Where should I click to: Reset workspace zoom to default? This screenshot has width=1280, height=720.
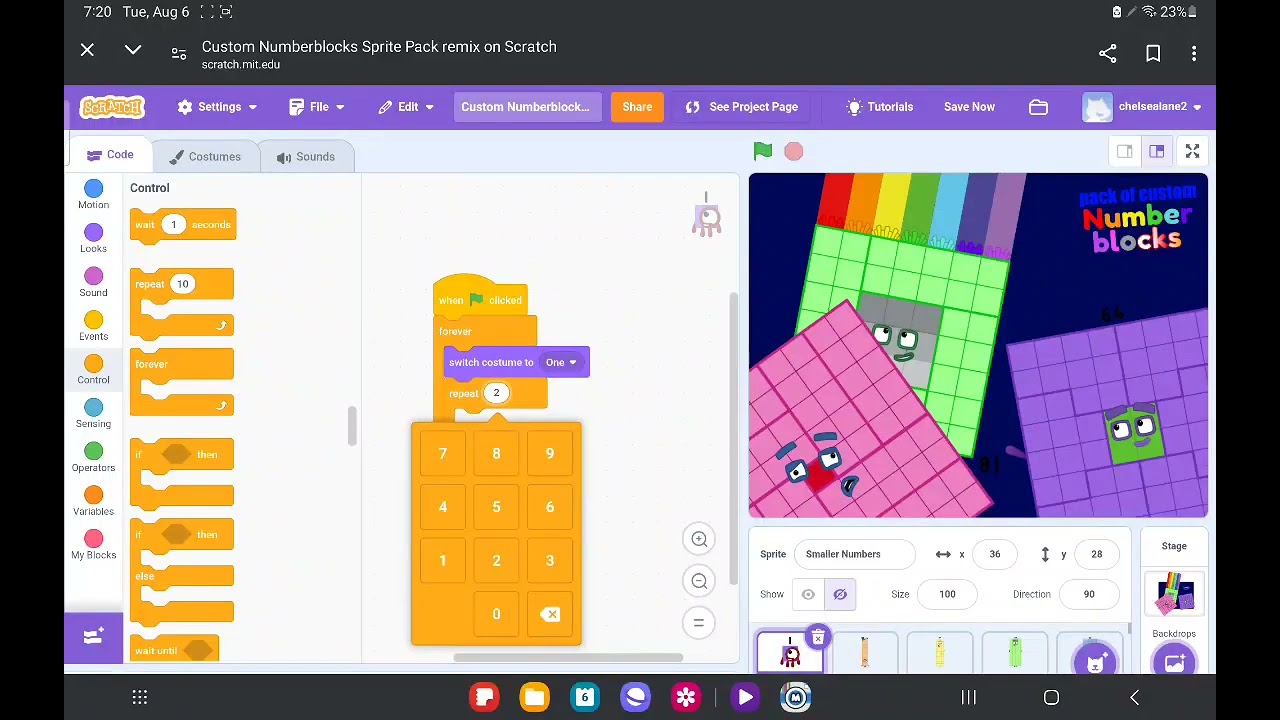699,623
